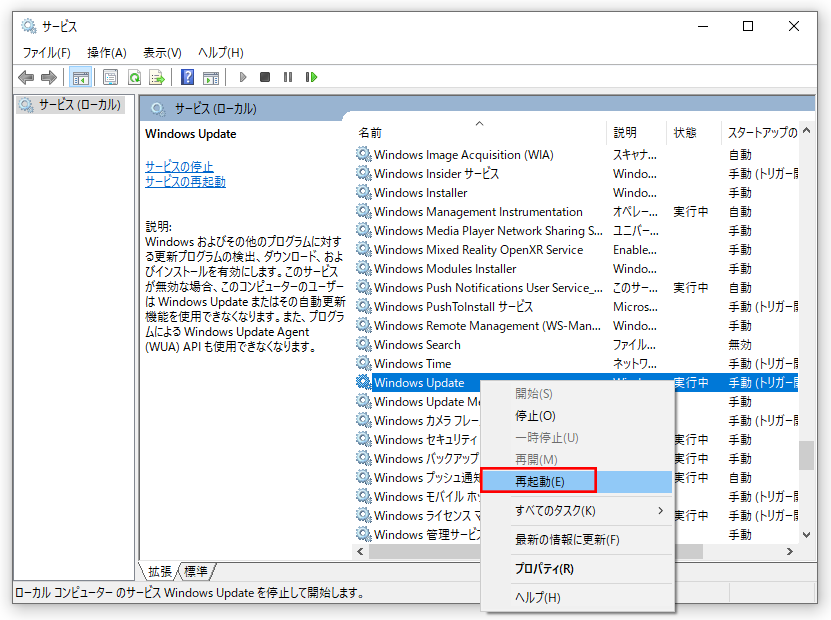Click the サービスの停止 link

click(x=179, y=166)
